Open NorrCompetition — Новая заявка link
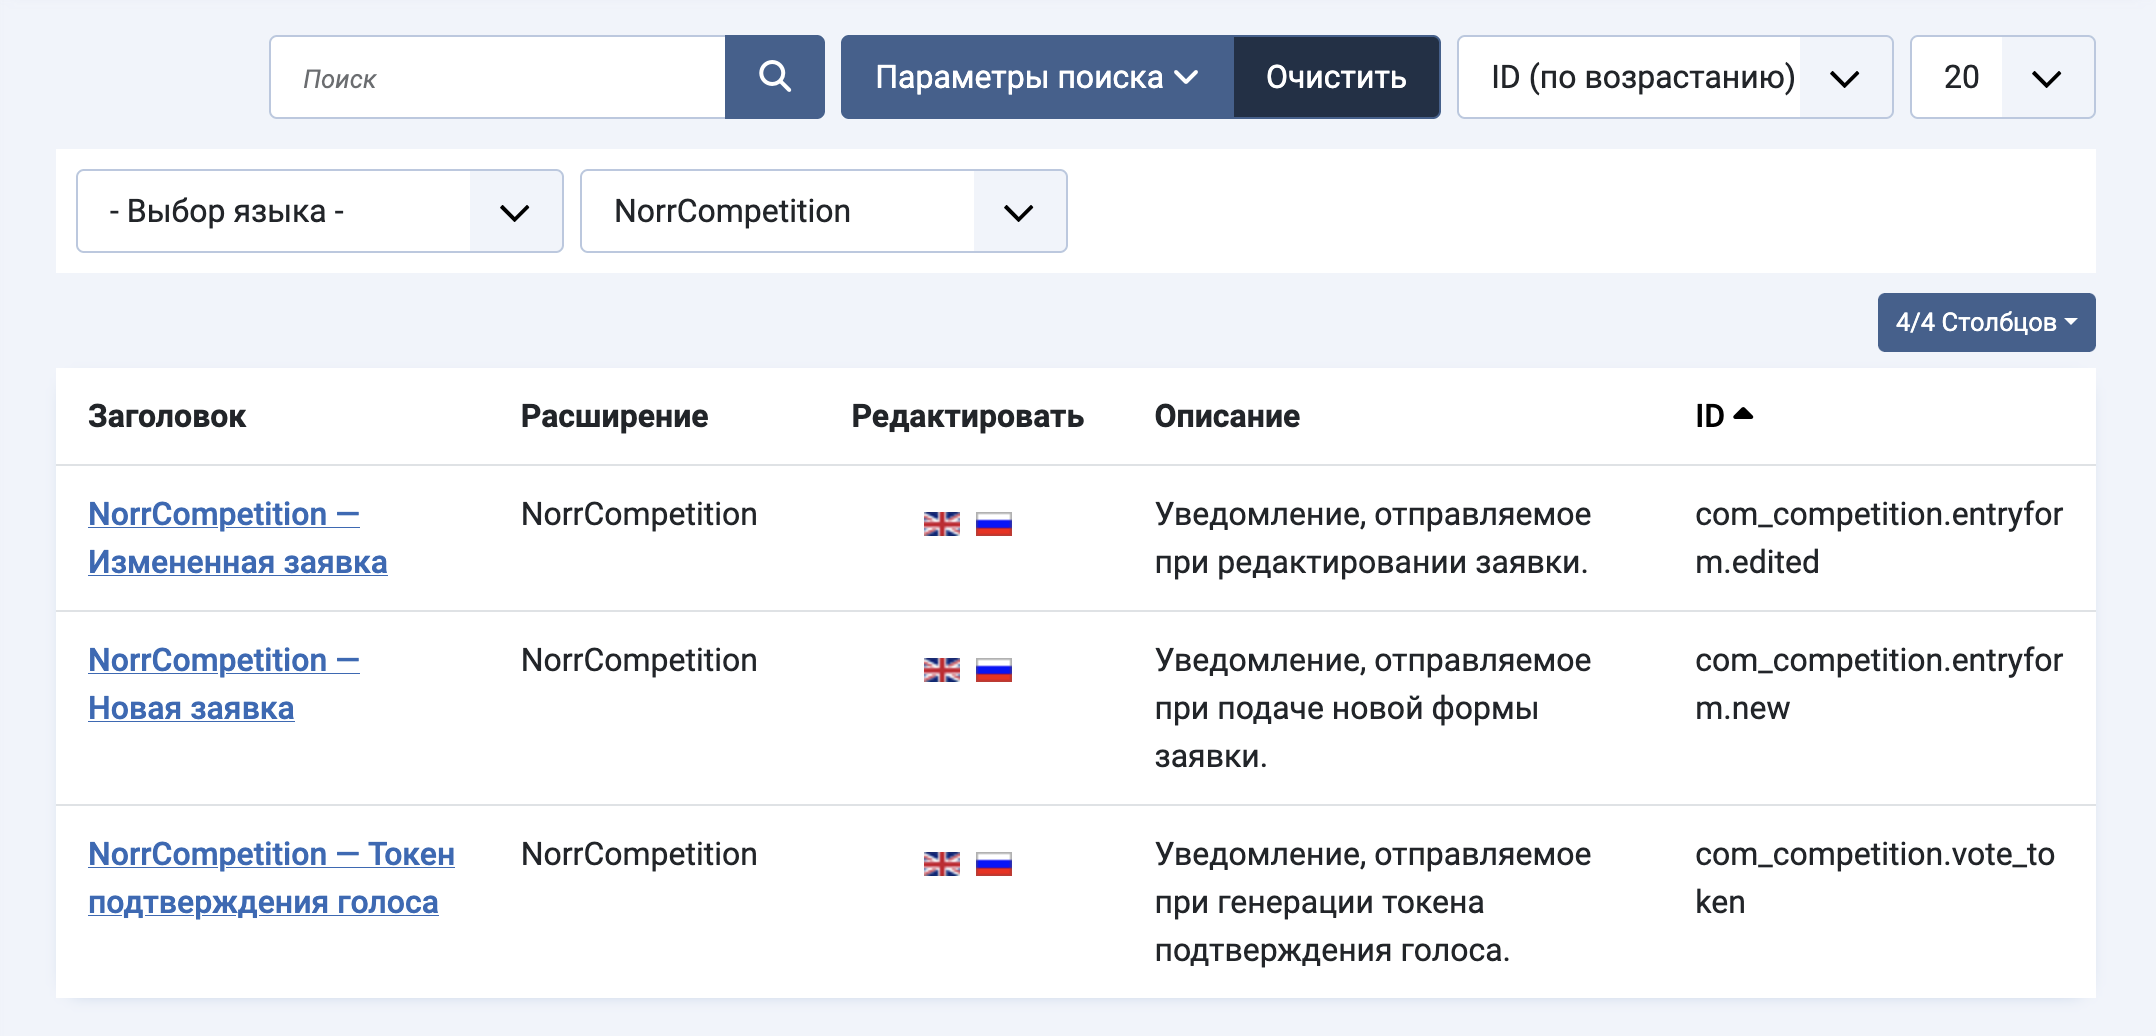This screenshot has width=2156, height=1036. coord(224,684)
